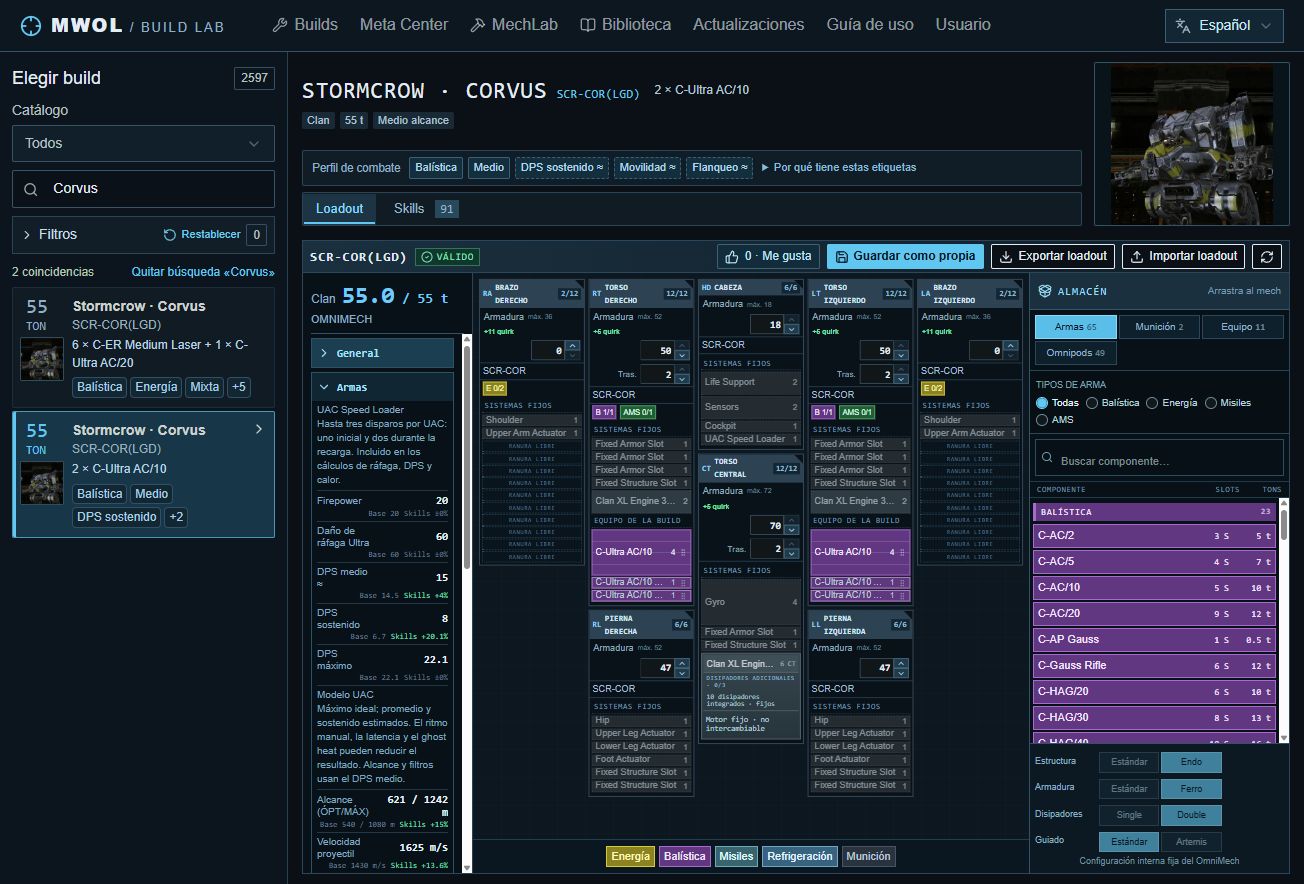Screen dimensions: 1304x884
Task: Toggle Estructura to Estándar
Action: click(x=1129, y=762)
